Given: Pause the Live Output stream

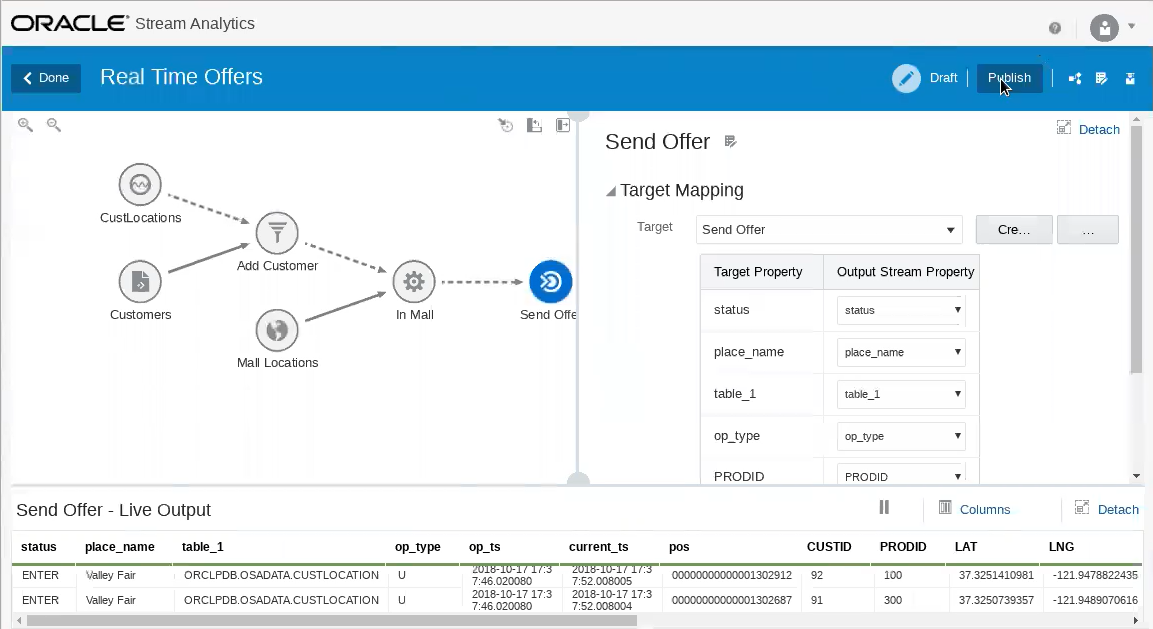Looking at the screenshot, I should pos(884,507).
